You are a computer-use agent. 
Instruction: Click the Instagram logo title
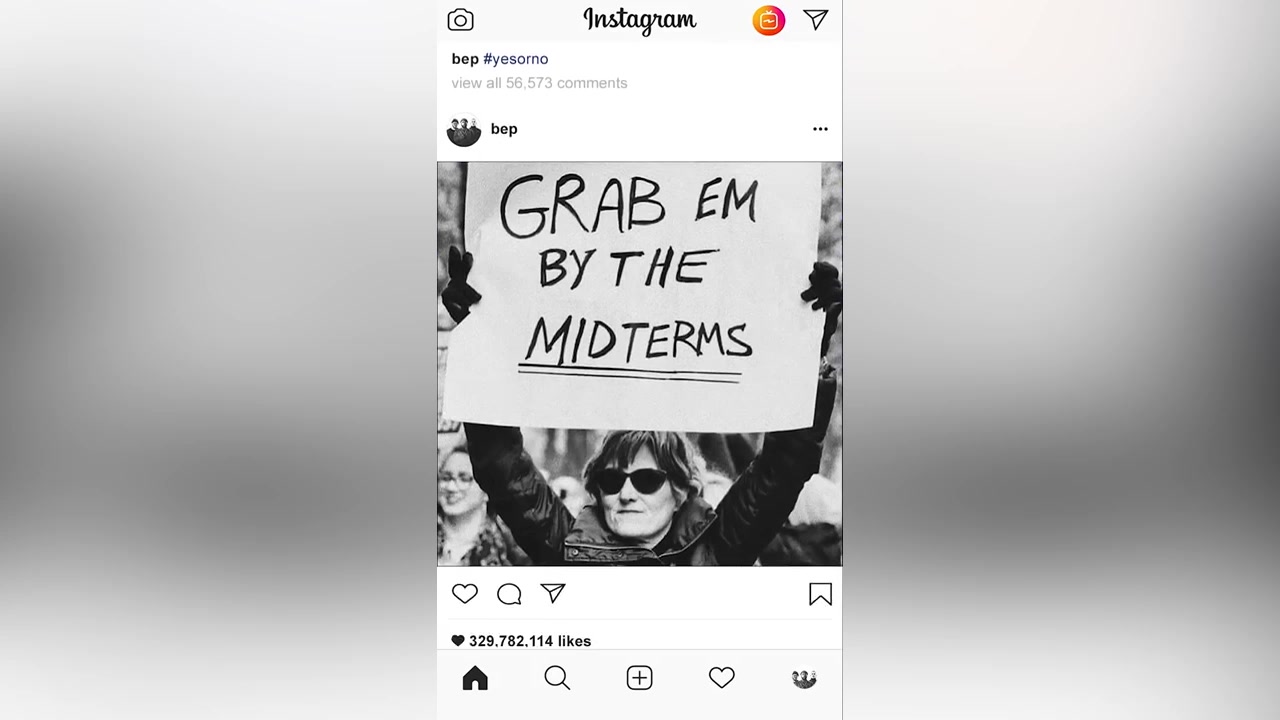click(640, 20)
